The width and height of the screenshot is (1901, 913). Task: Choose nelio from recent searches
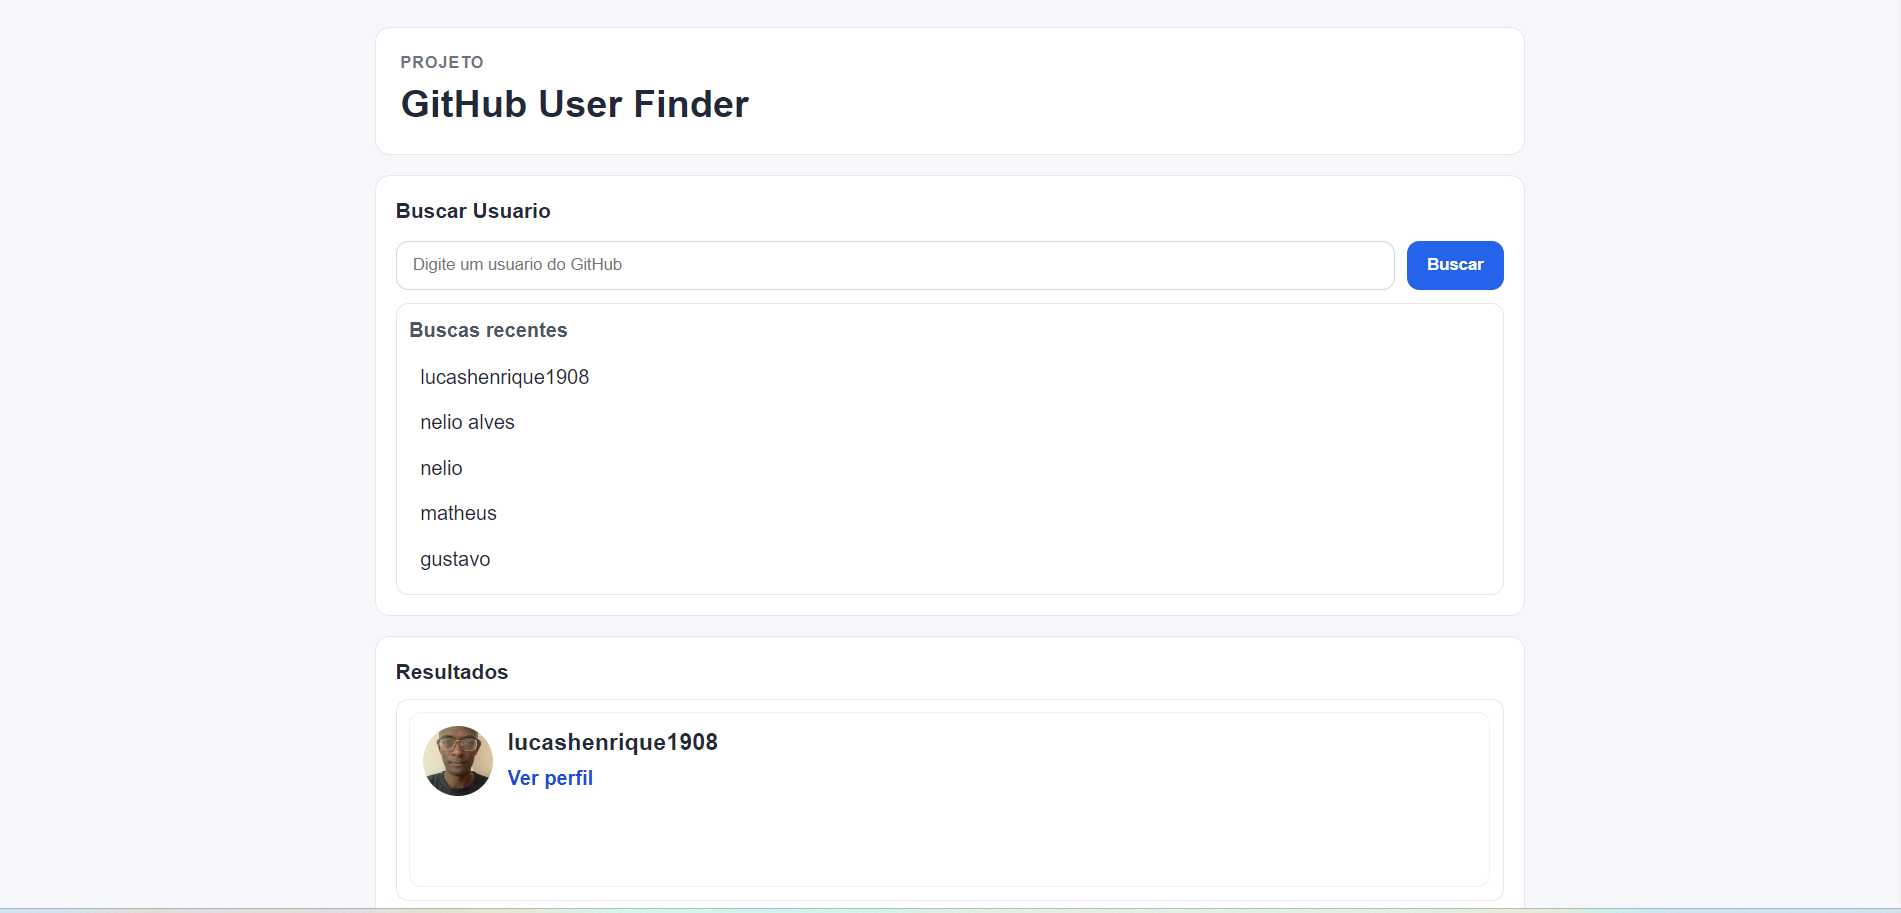[441, 468]
